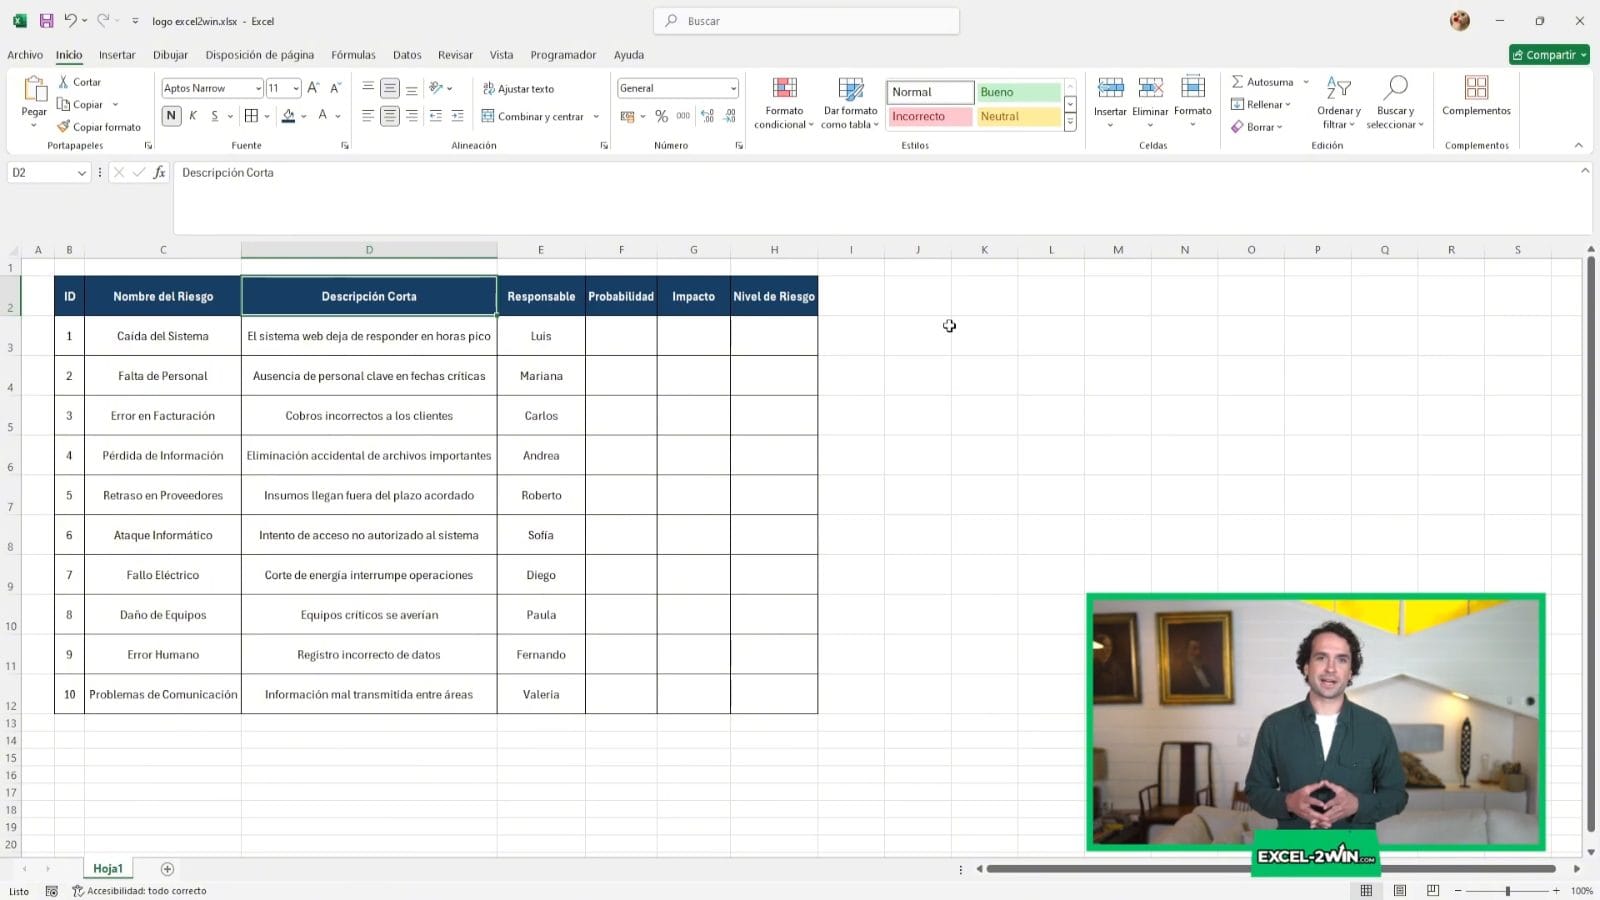Expand the formula bar chevron
The image size is (1600, 900).
pyautogui.click(x=1585, y=171)
